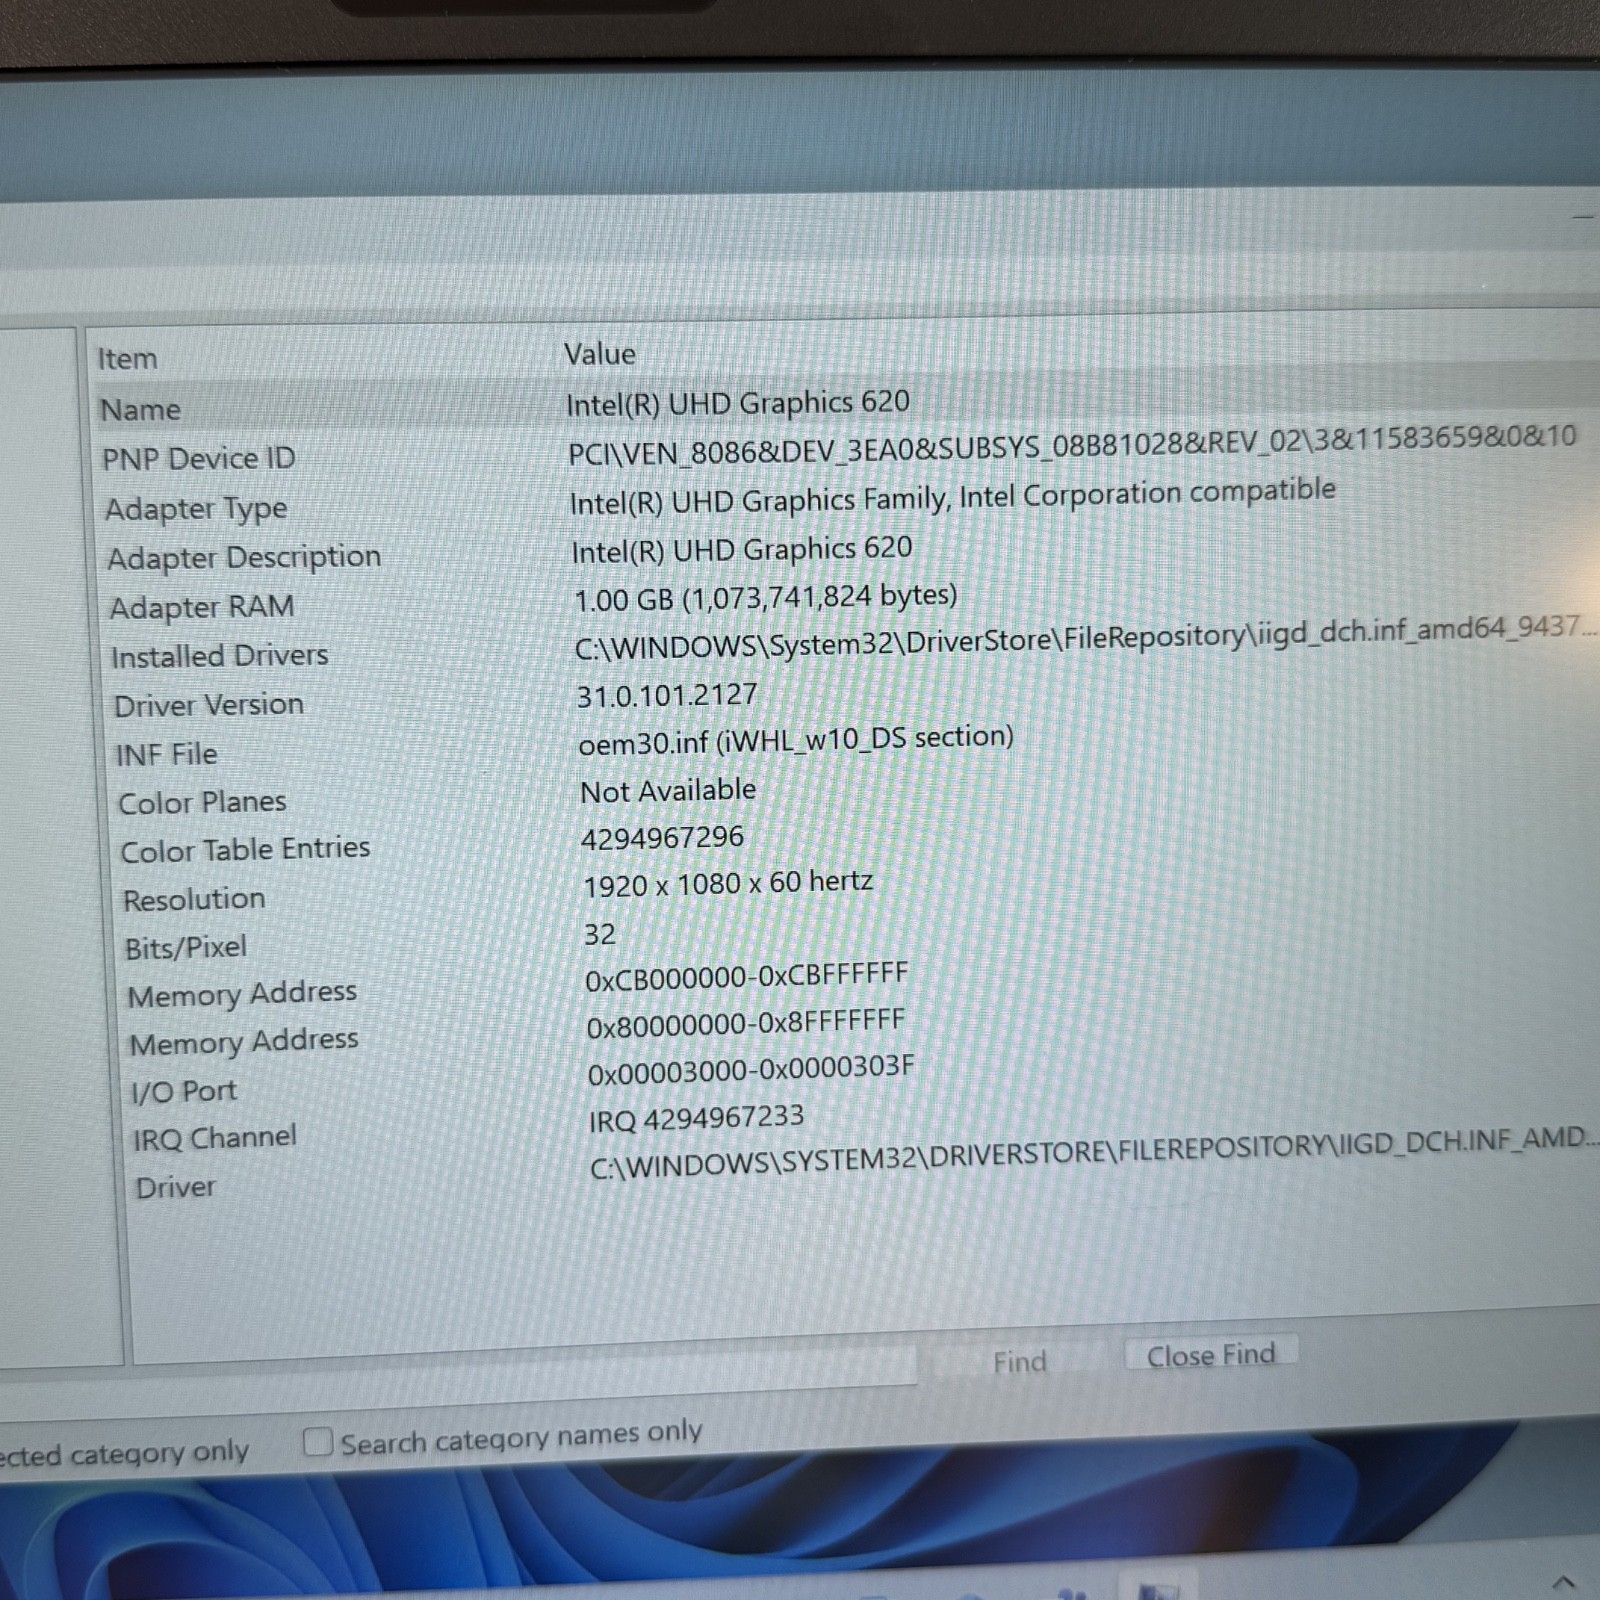Click the oem30.inf value

[796, 741]
